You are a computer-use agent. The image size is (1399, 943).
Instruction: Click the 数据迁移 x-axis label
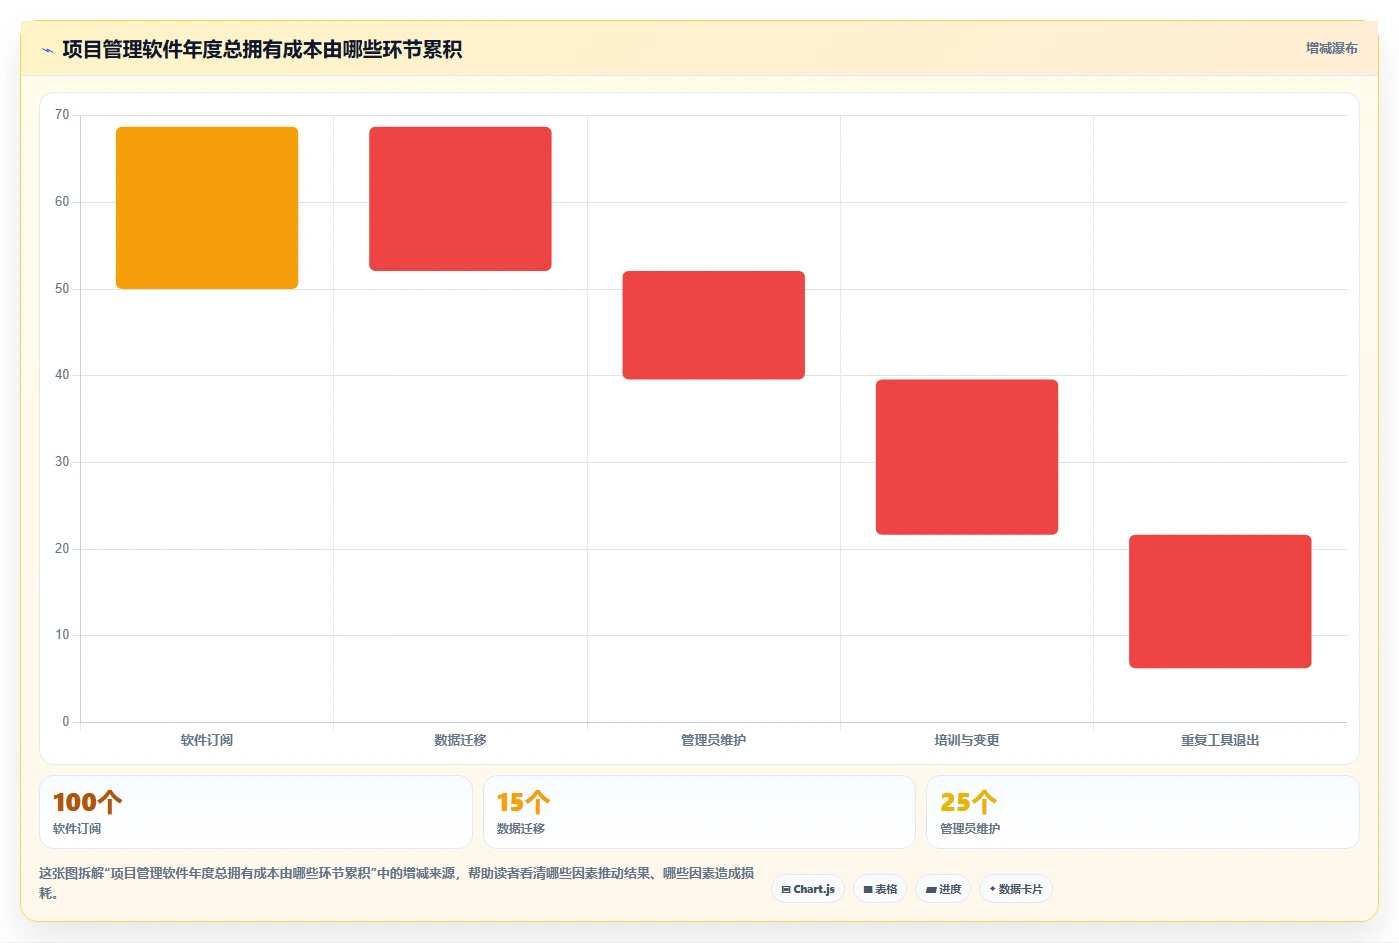[460, 740]
